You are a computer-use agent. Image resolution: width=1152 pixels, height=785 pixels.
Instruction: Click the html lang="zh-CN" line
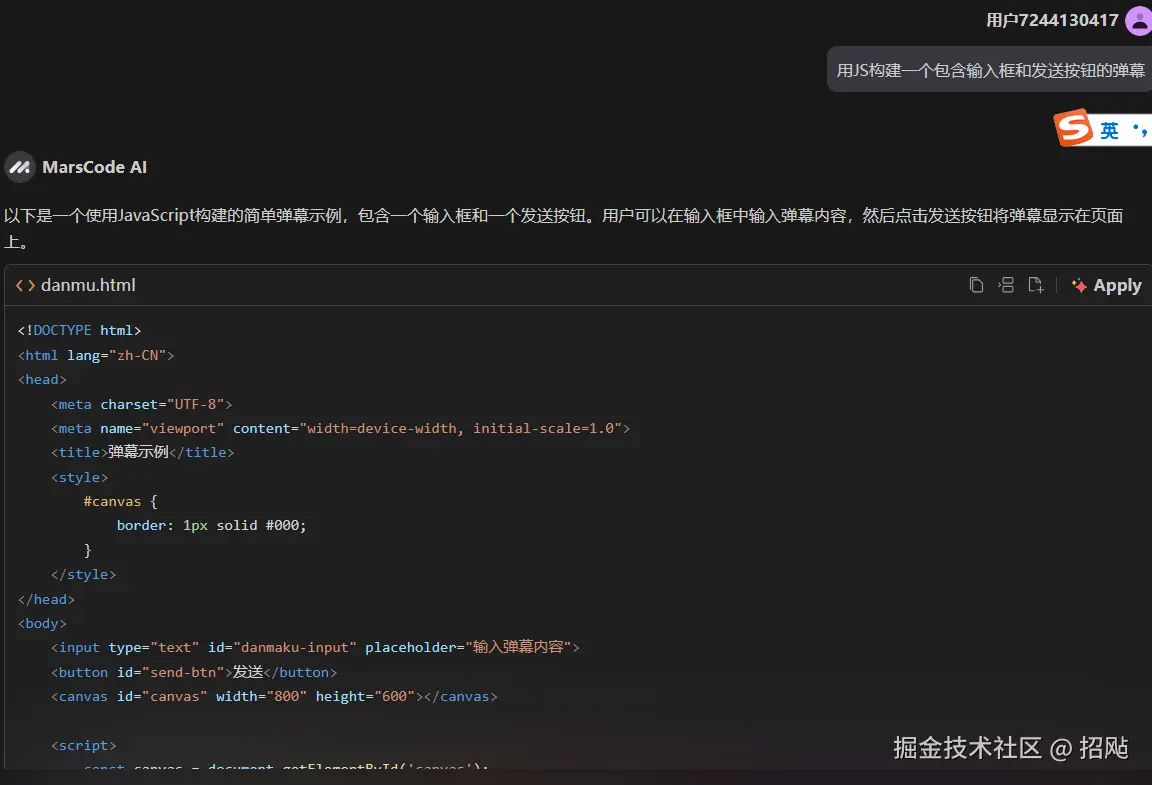tap(96, 355)
